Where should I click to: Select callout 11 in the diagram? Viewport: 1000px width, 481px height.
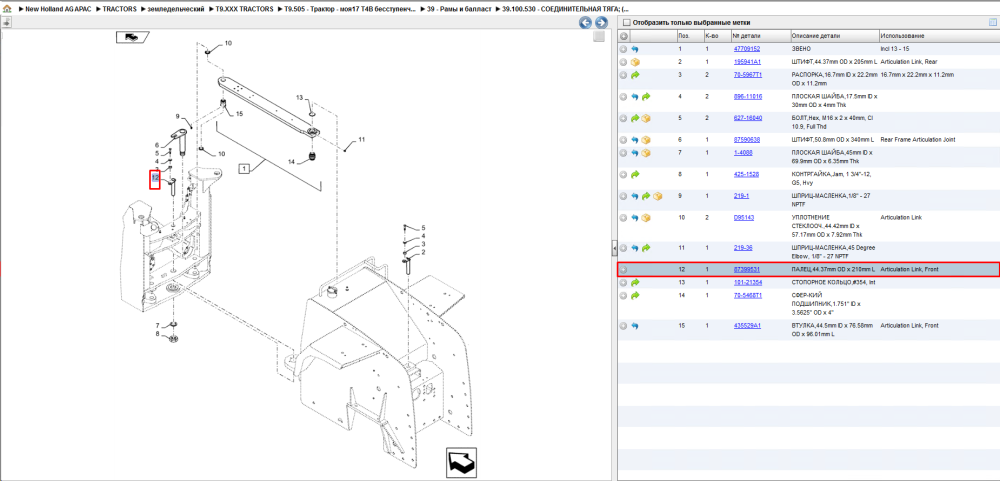362,139
